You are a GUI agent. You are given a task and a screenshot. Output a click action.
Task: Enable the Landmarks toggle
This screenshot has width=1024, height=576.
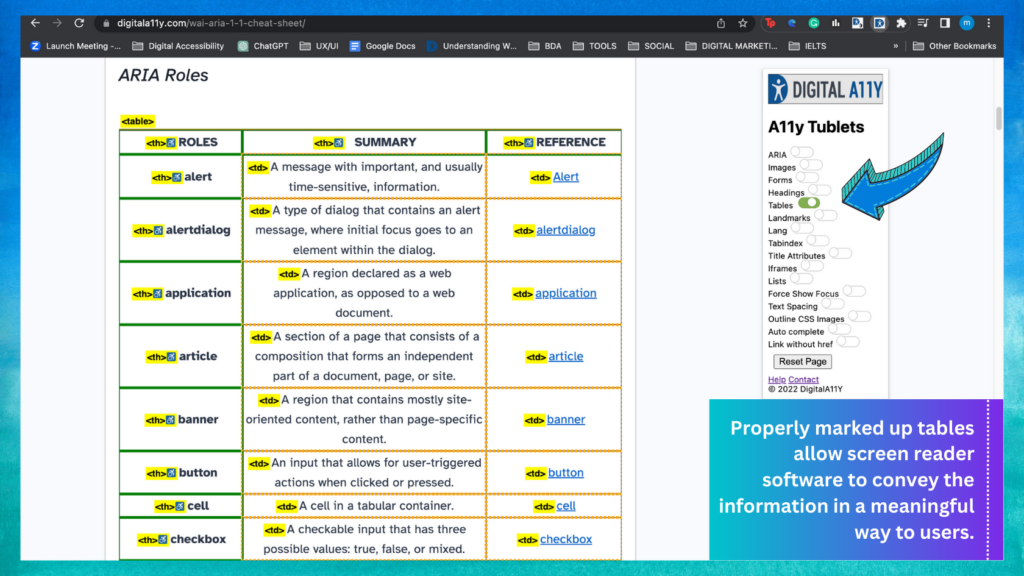pos(825,216)
